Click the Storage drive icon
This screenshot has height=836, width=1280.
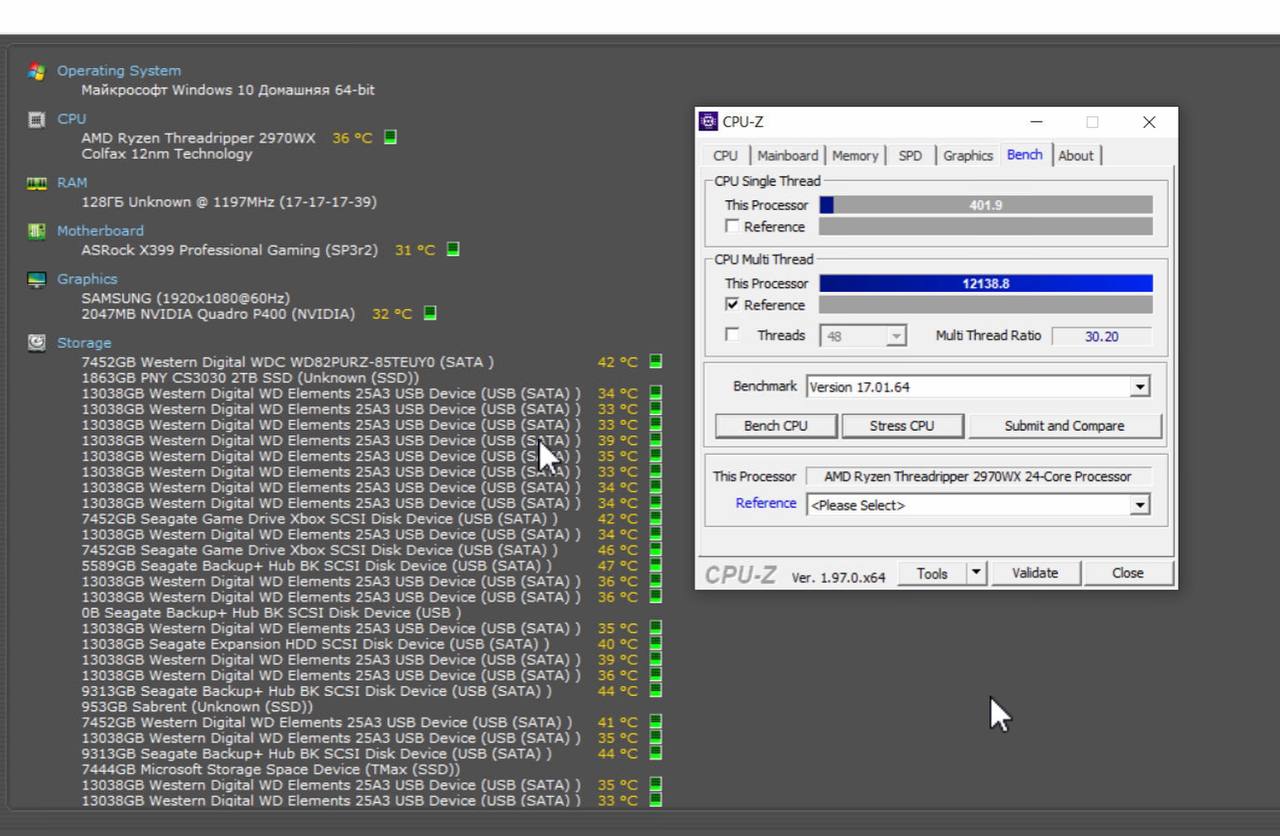37,343
